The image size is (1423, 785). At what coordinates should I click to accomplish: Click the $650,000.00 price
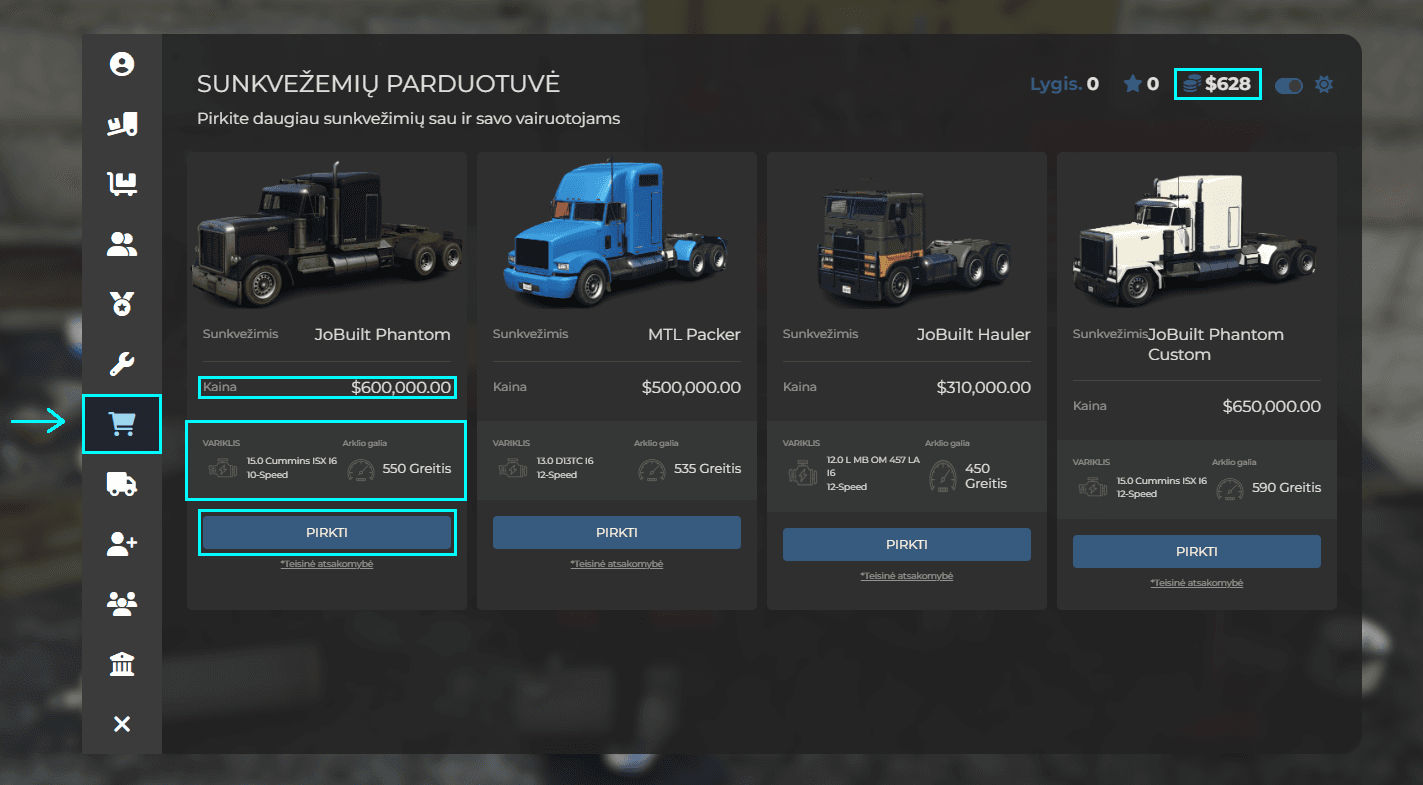[x=1271, y=407]
